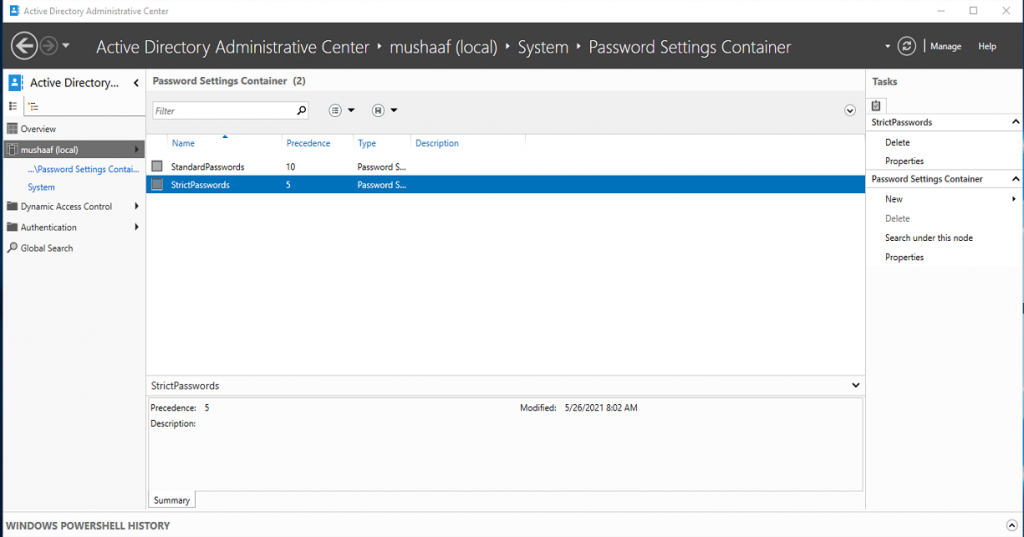1024x537 pixels.
Task: Sort by Precedence column header
Action: pyautogui.click(x=308, y=143)
